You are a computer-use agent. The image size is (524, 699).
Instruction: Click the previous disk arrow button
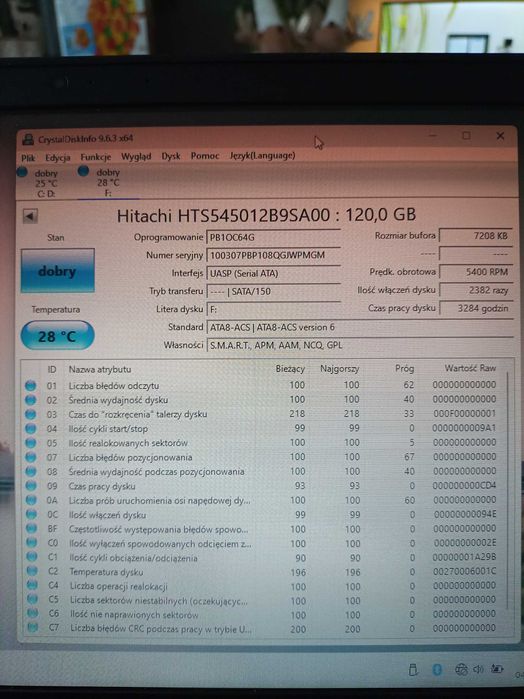pos(30,216)
